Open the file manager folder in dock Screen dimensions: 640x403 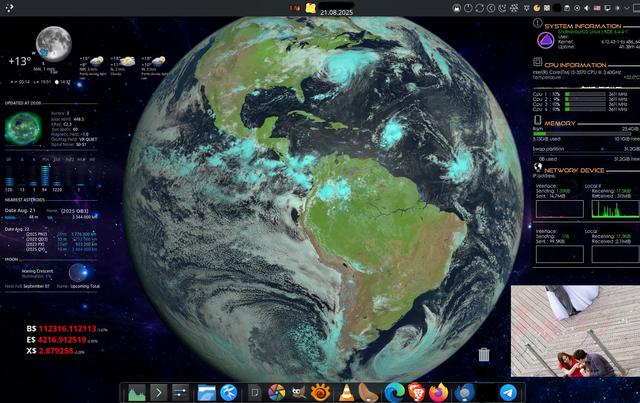tap(207, 393)
